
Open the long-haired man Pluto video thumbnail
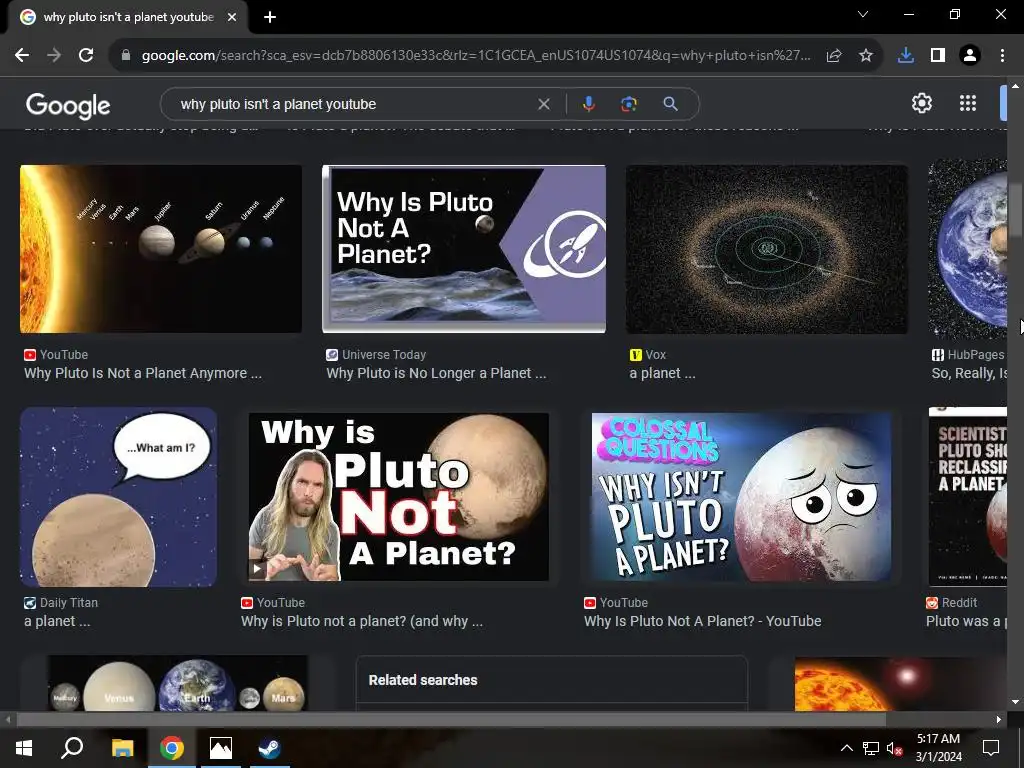398,497
